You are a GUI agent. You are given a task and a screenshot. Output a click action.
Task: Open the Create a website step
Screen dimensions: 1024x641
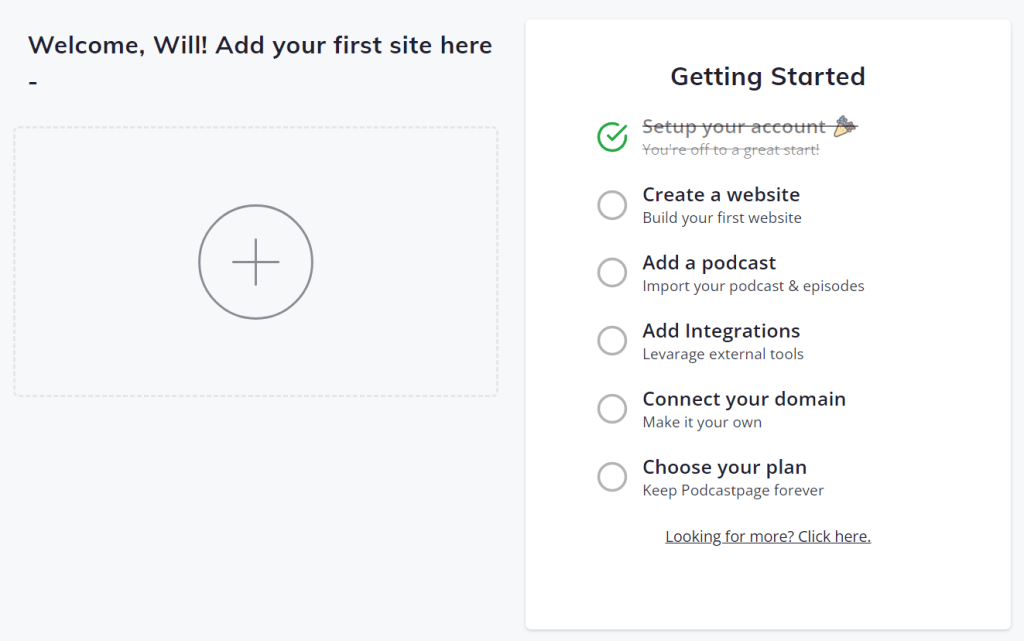point(720,194)
